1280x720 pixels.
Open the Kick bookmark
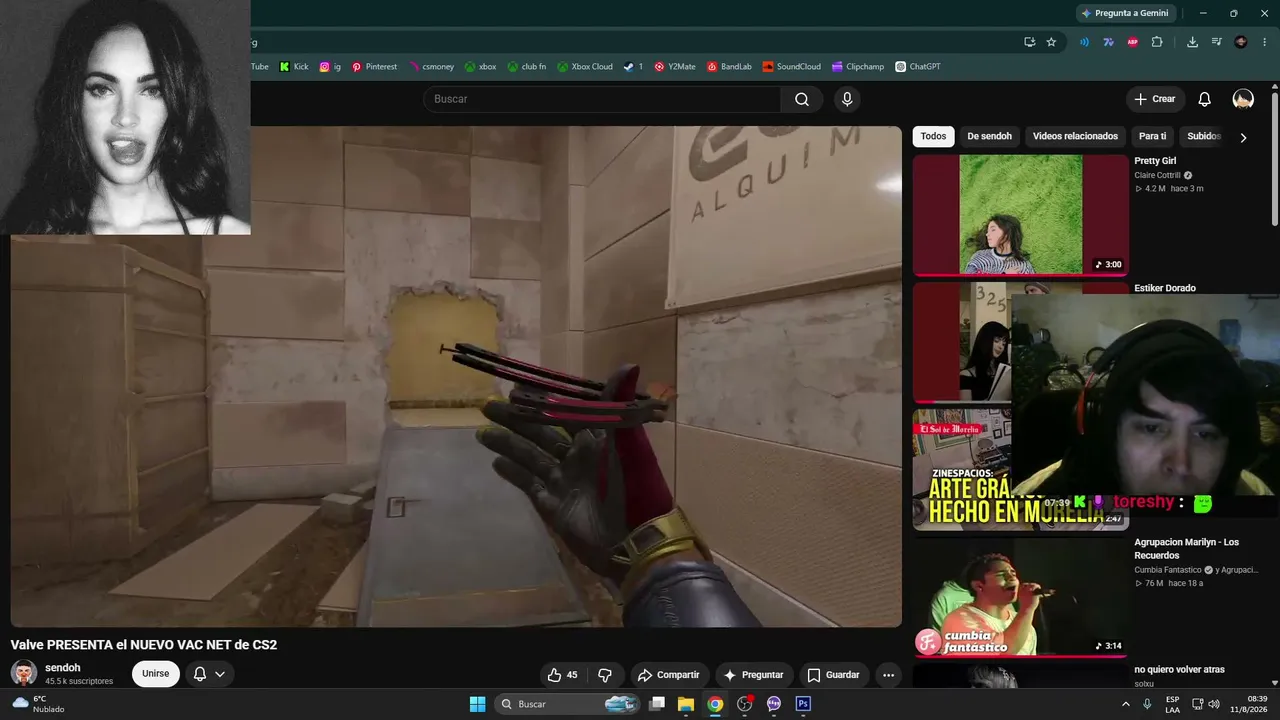coord(294,67)
